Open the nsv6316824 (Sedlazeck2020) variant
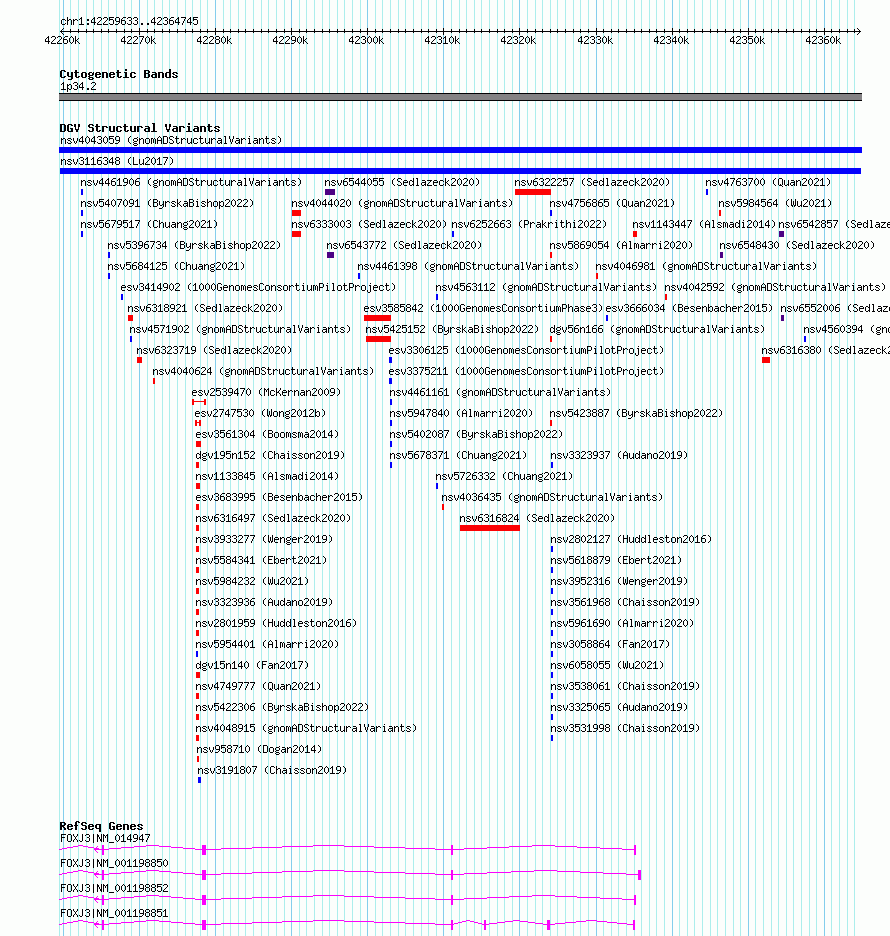 (x=537, y=518)
